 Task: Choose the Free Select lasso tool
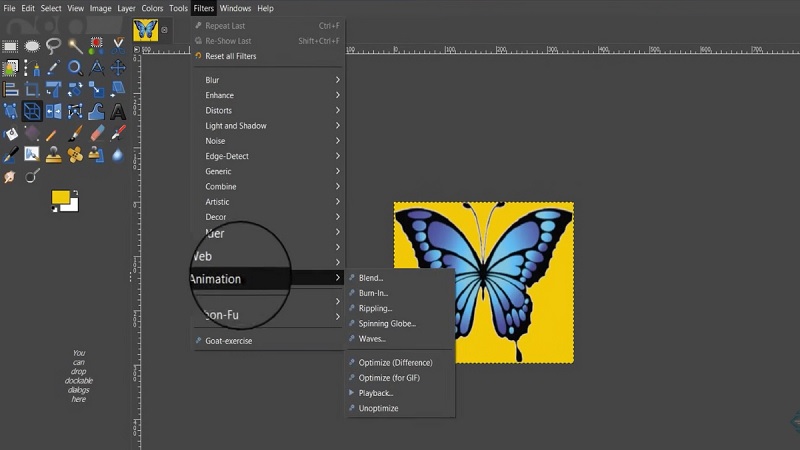pos(53,46)
